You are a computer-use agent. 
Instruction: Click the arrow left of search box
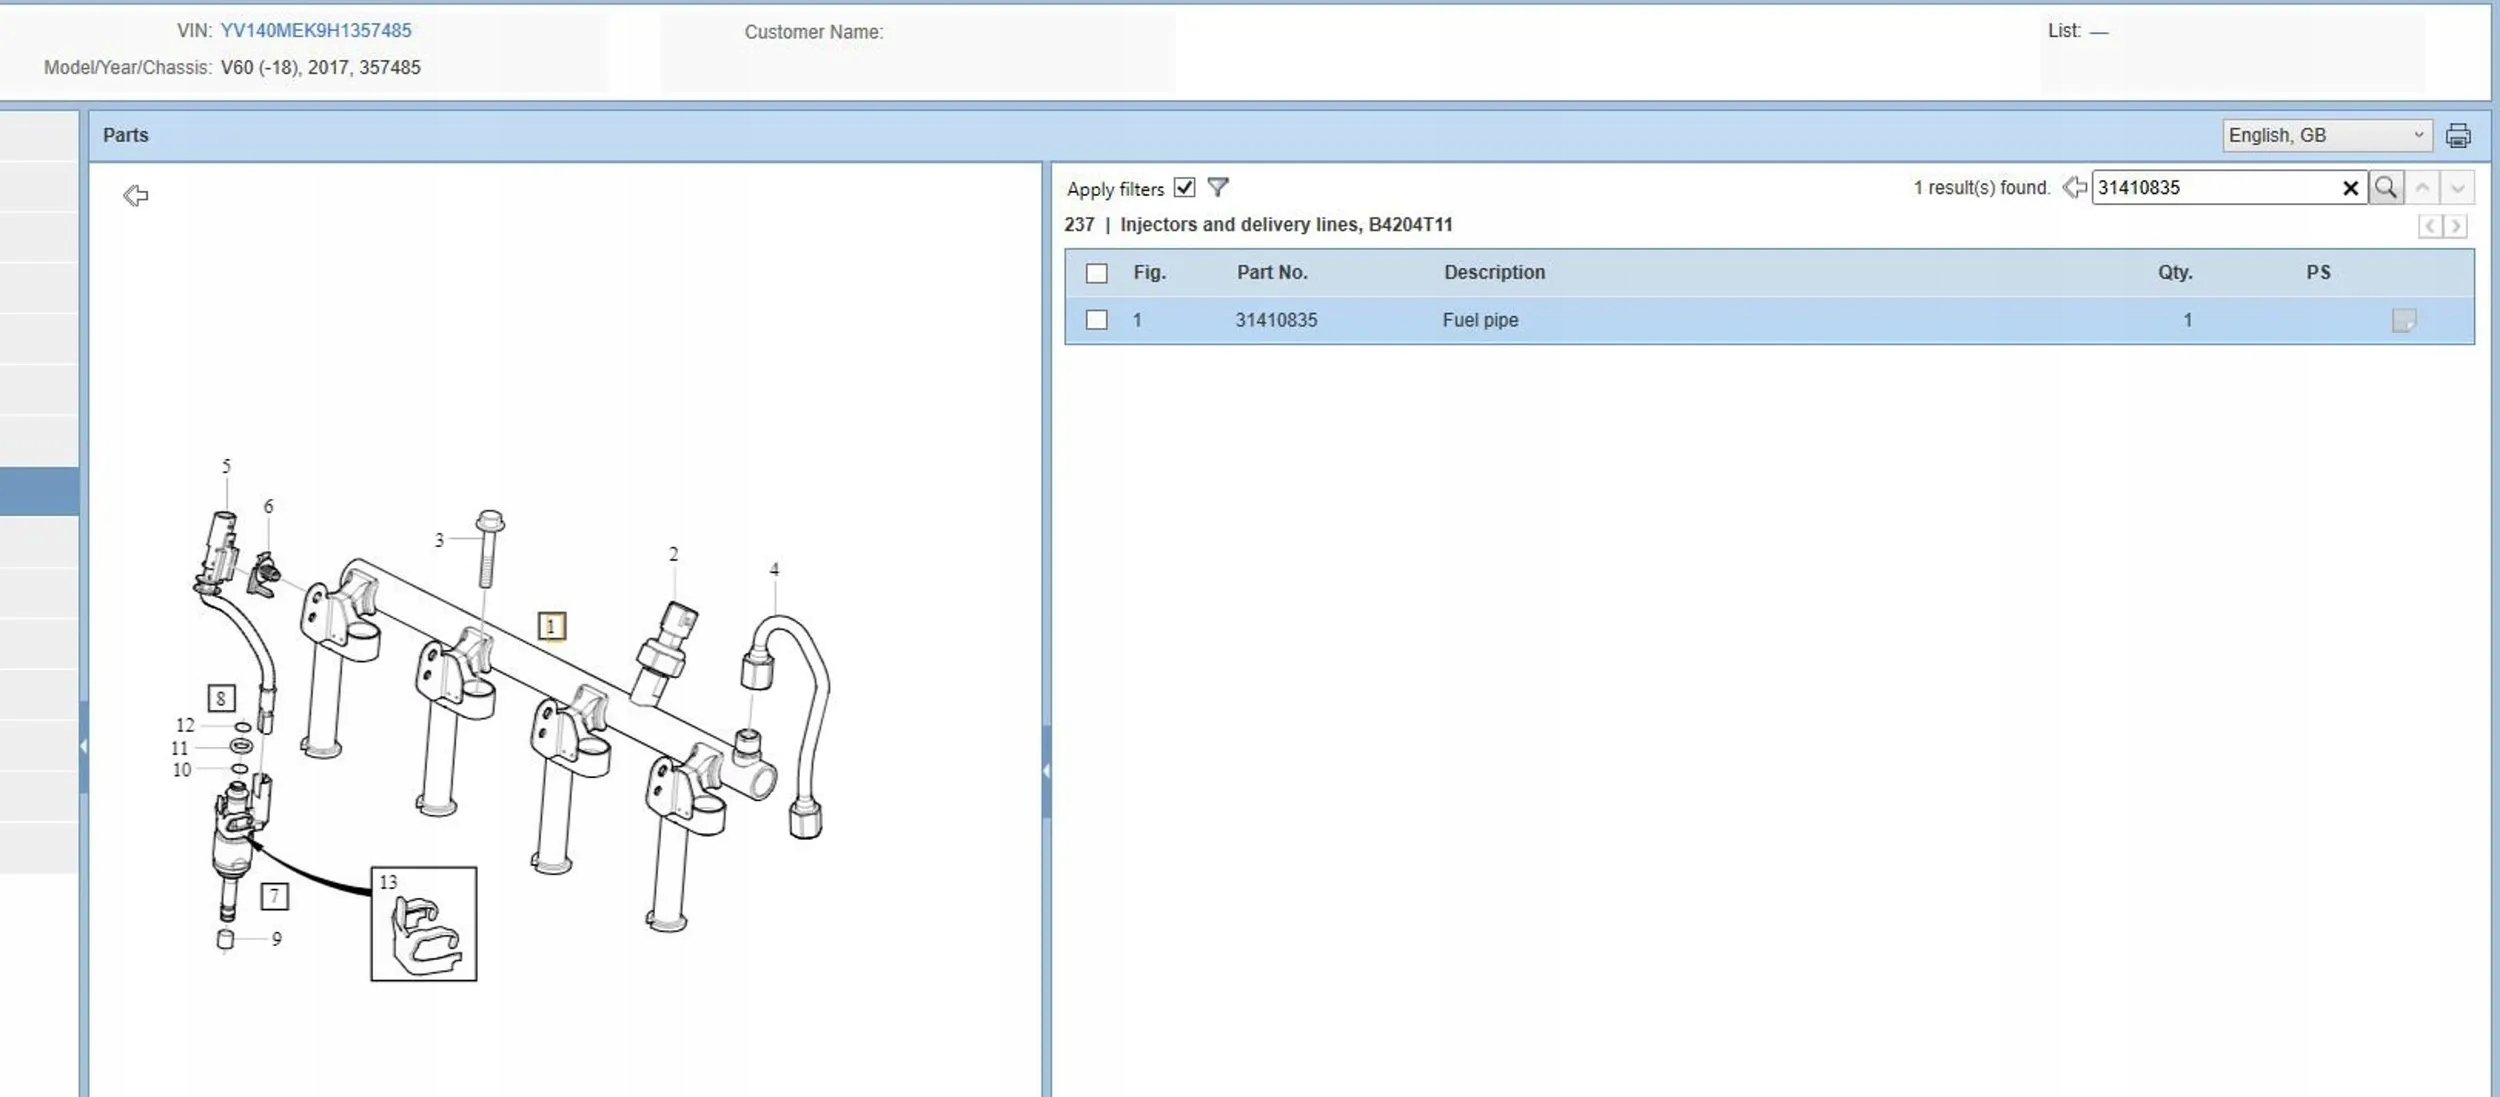point(2074,187)
